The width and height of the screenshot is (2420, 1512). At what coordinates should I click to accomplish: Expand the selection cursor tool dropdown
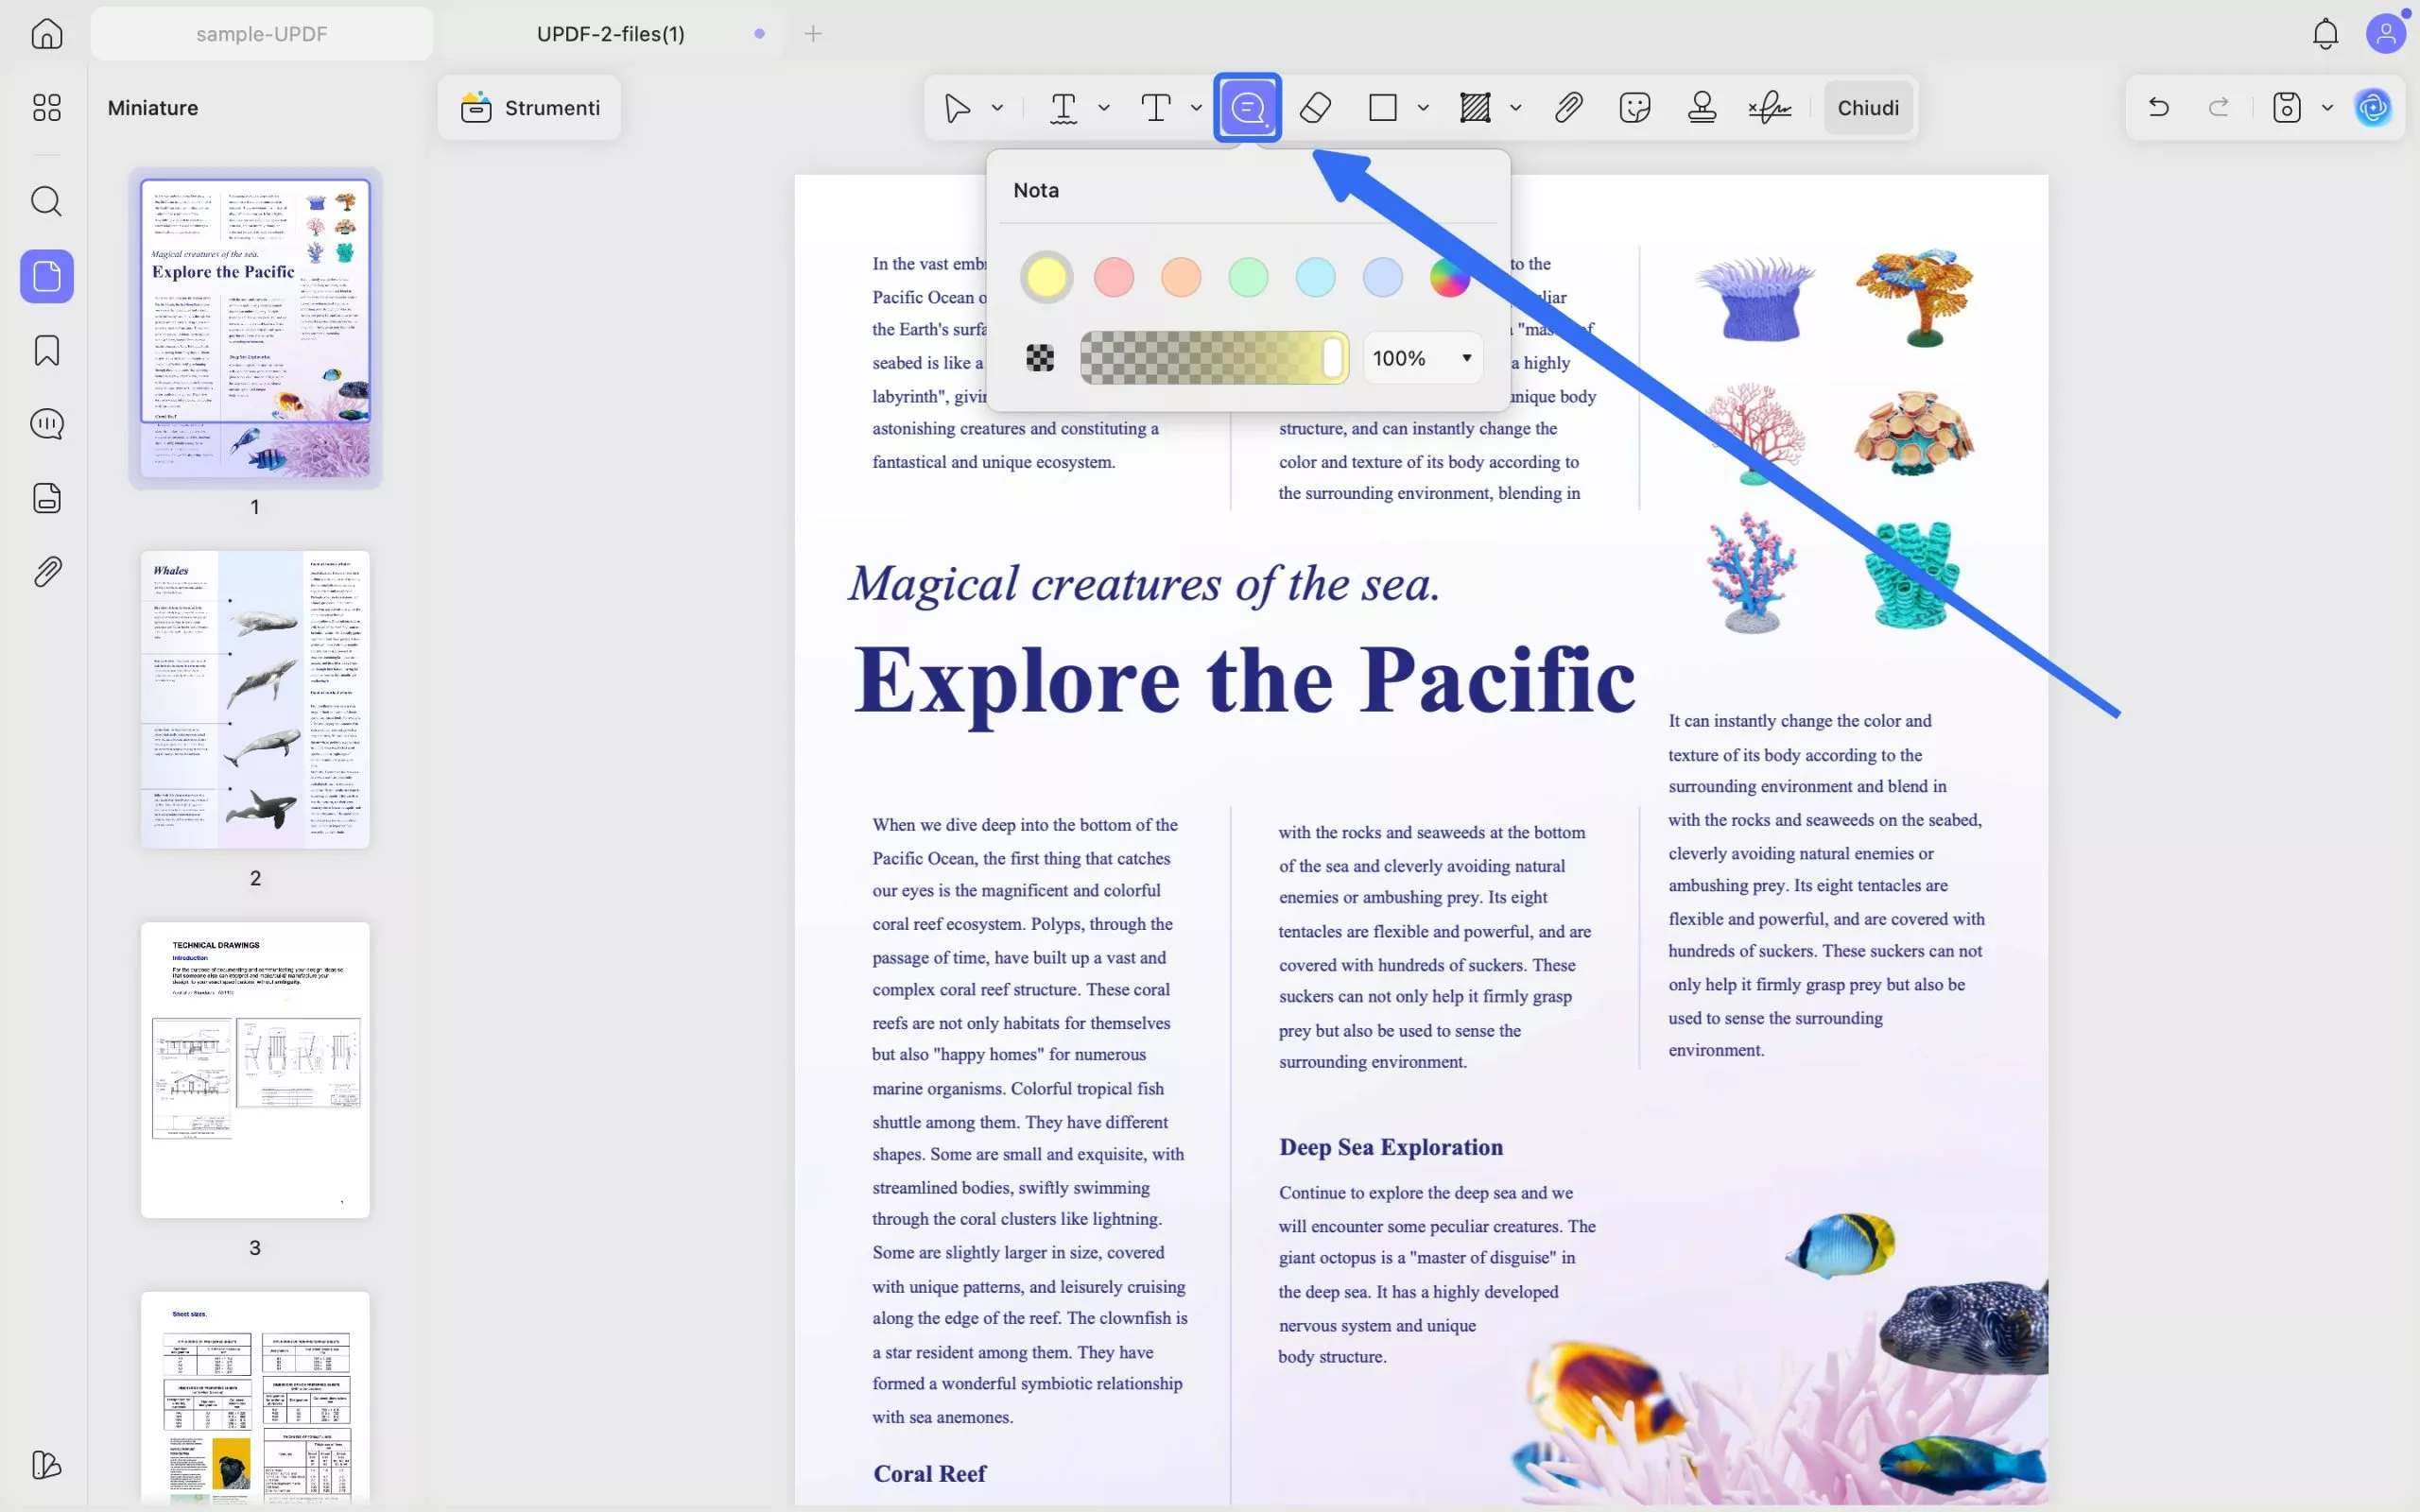tap(997, 107)
